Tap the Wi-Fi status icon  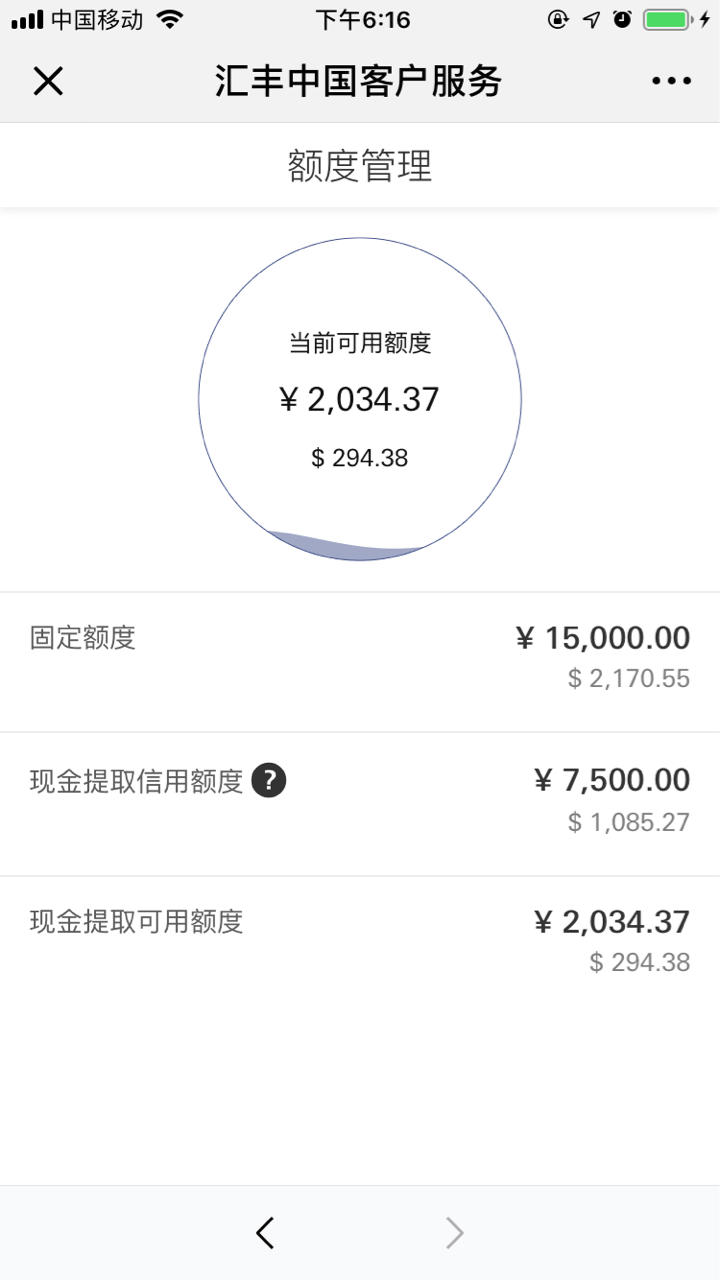click(171, 19)
